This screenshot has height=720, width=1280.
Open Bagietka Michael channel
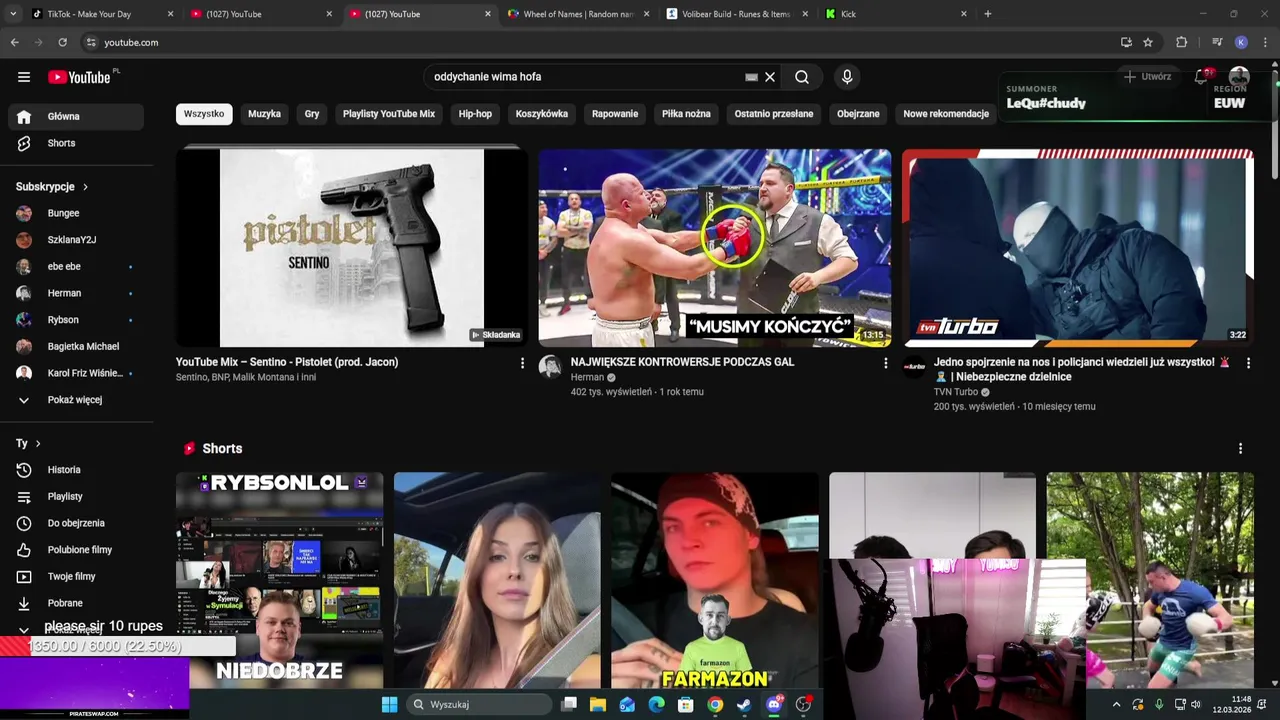[x=76, y=346]
